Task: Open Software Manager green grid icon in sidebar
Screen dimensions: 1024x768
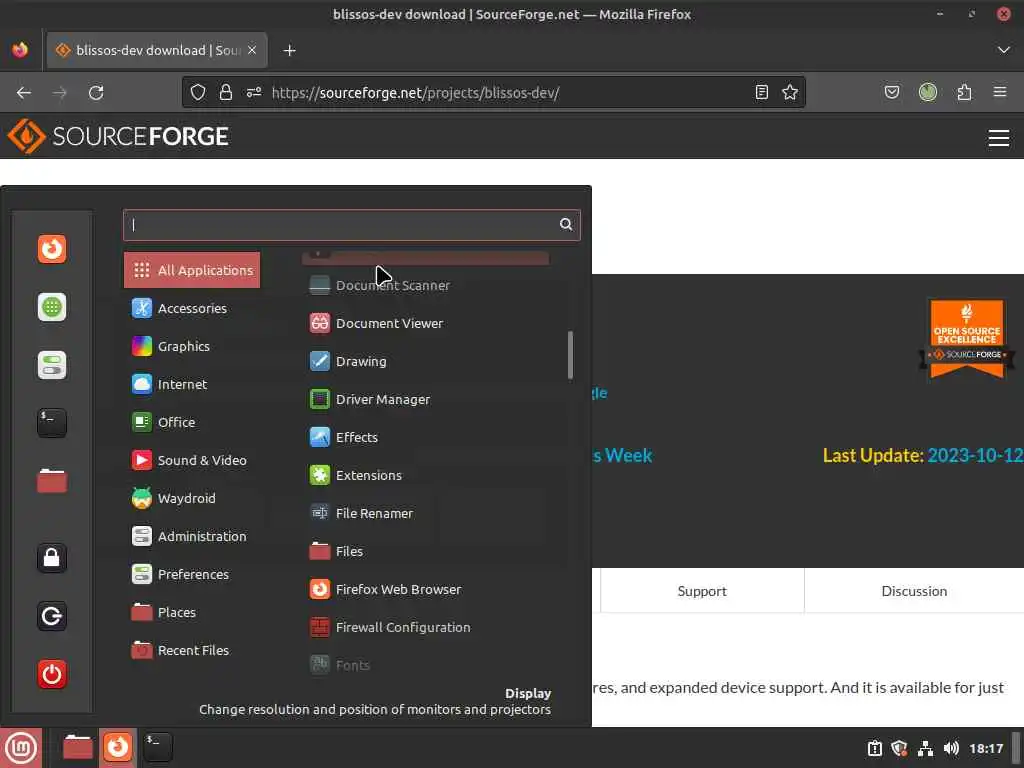Action: point(52,307)
